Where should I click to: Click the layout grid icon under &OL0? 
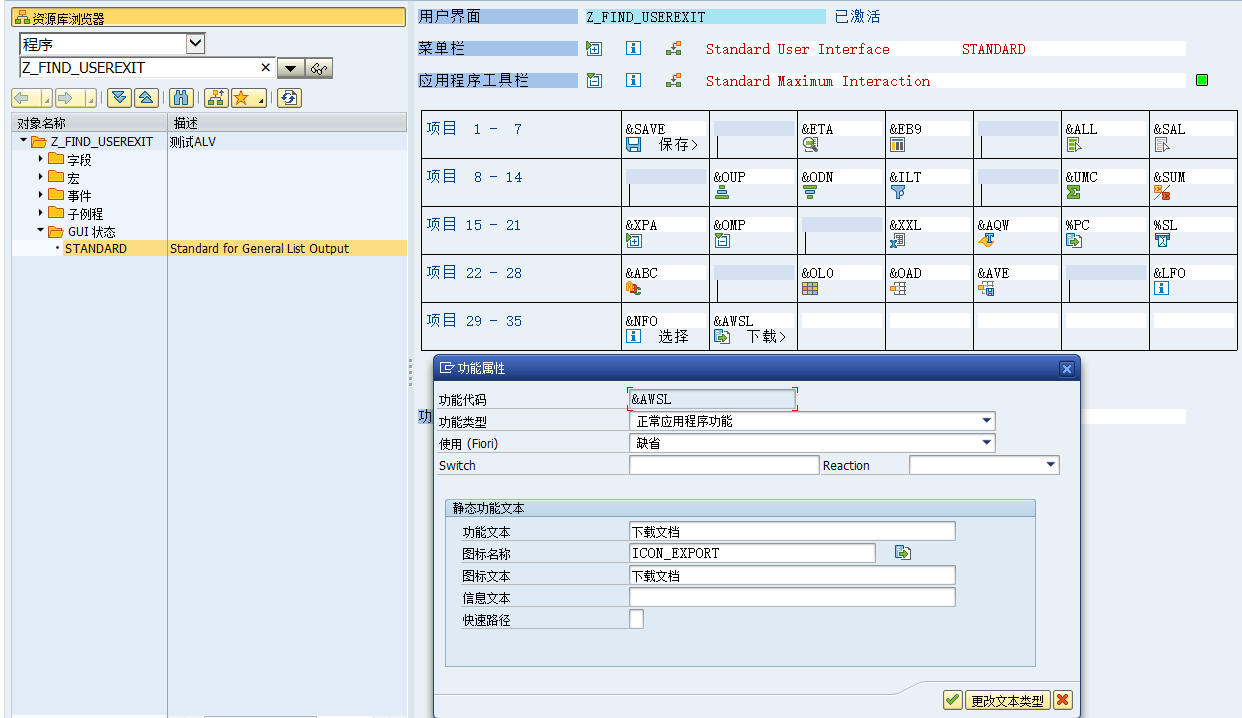(x=810, y=289)
